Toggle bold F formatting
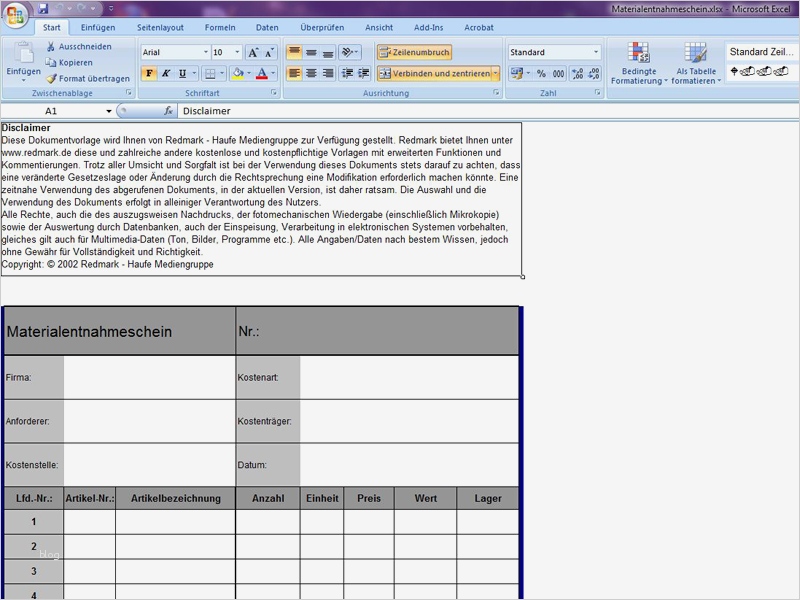Viewport: 800px width, 600px height. click(x=149, y=73)
